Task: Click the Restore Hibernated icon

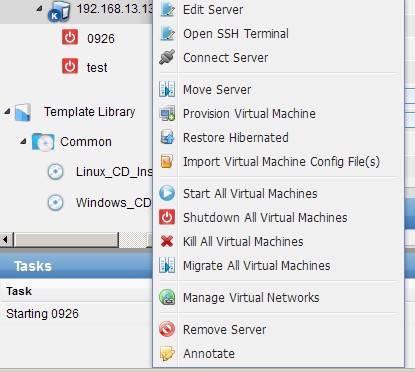Action: pos(167,137)
